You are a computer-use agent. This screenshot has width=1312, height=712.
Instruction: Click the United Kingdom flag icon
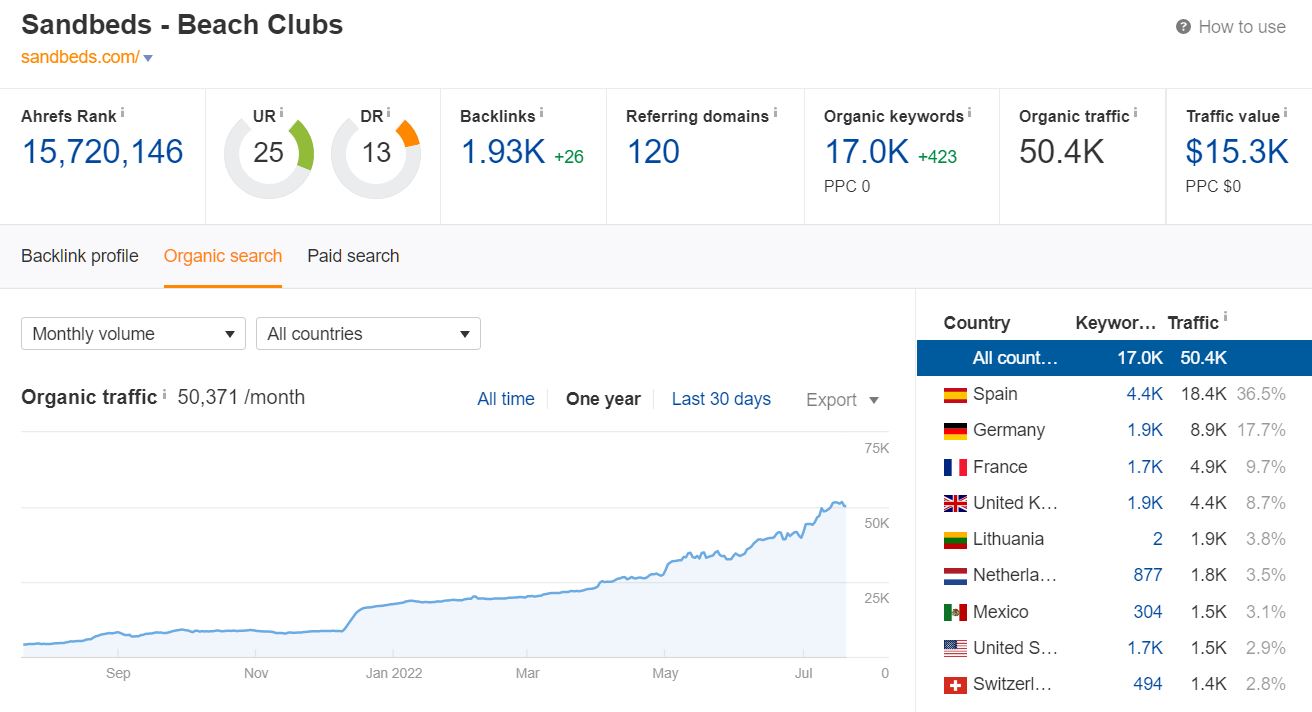tap(955, 504)
